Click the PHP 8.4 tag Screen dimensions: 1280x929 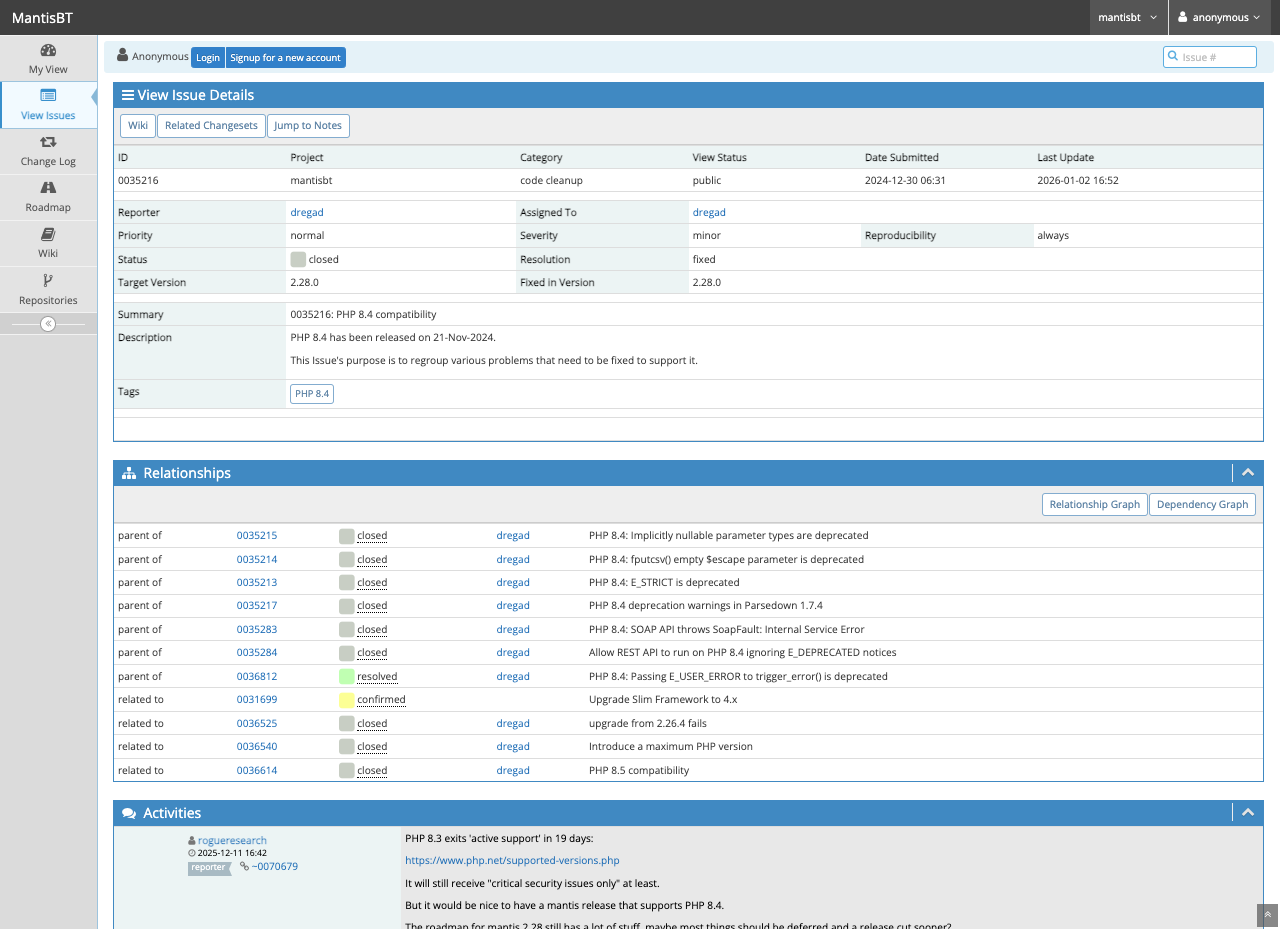[x=312, y=394]
